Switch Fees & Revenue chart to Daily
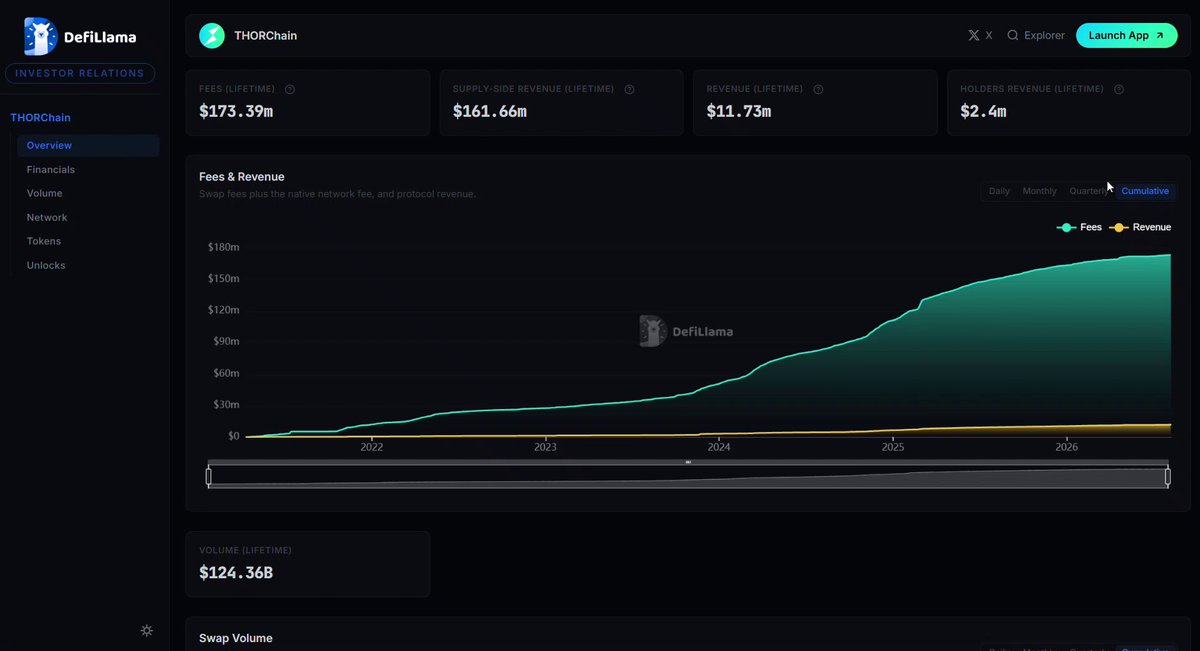Screen dimensions: 1200x651 click(999, 191)
